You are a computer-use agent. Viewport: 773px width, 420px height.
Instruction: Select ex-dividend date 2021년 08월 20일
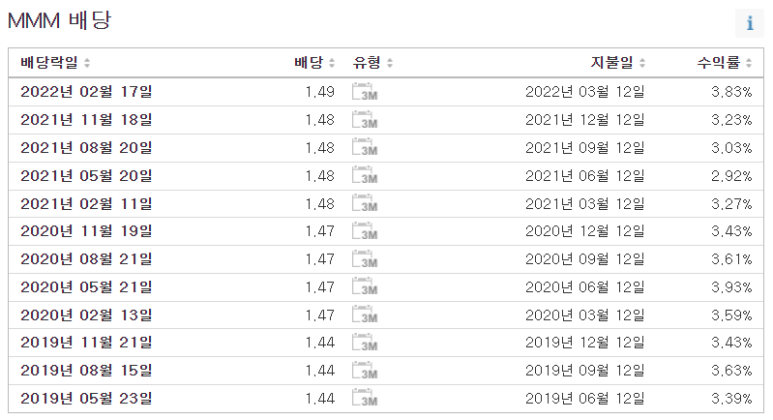86,148
